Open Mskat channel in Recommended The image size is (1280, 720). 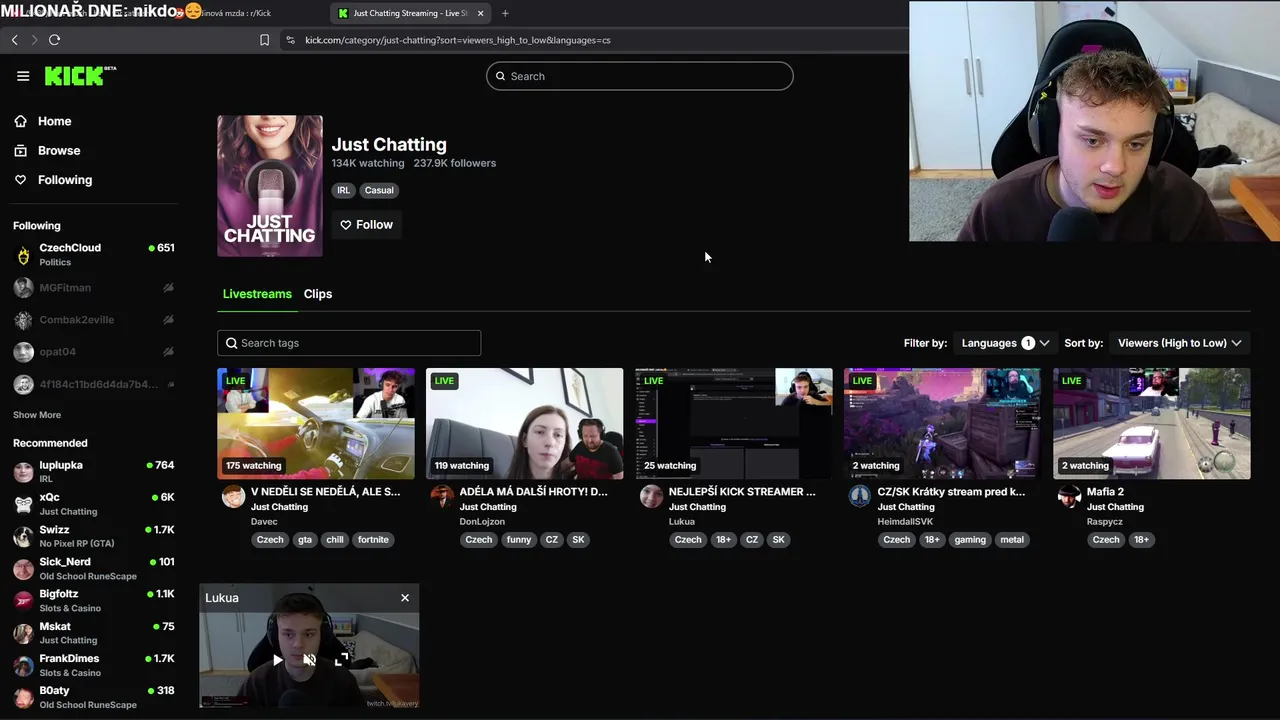pos(94,633)
